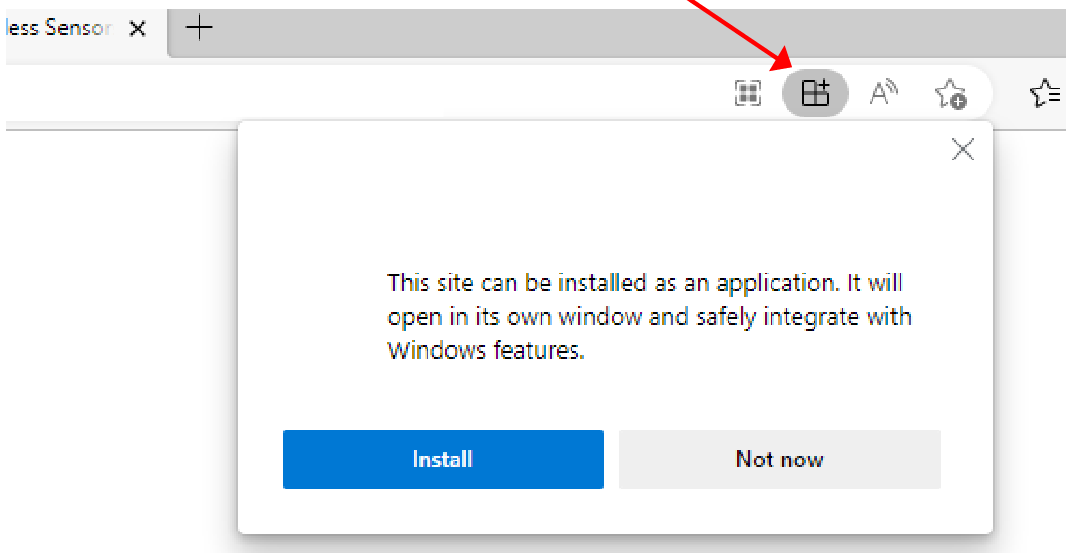Open Read aloud from the address bar
Image resolution: width=1070 pixels, height=553 pixels.
click(x=883, y=94)
